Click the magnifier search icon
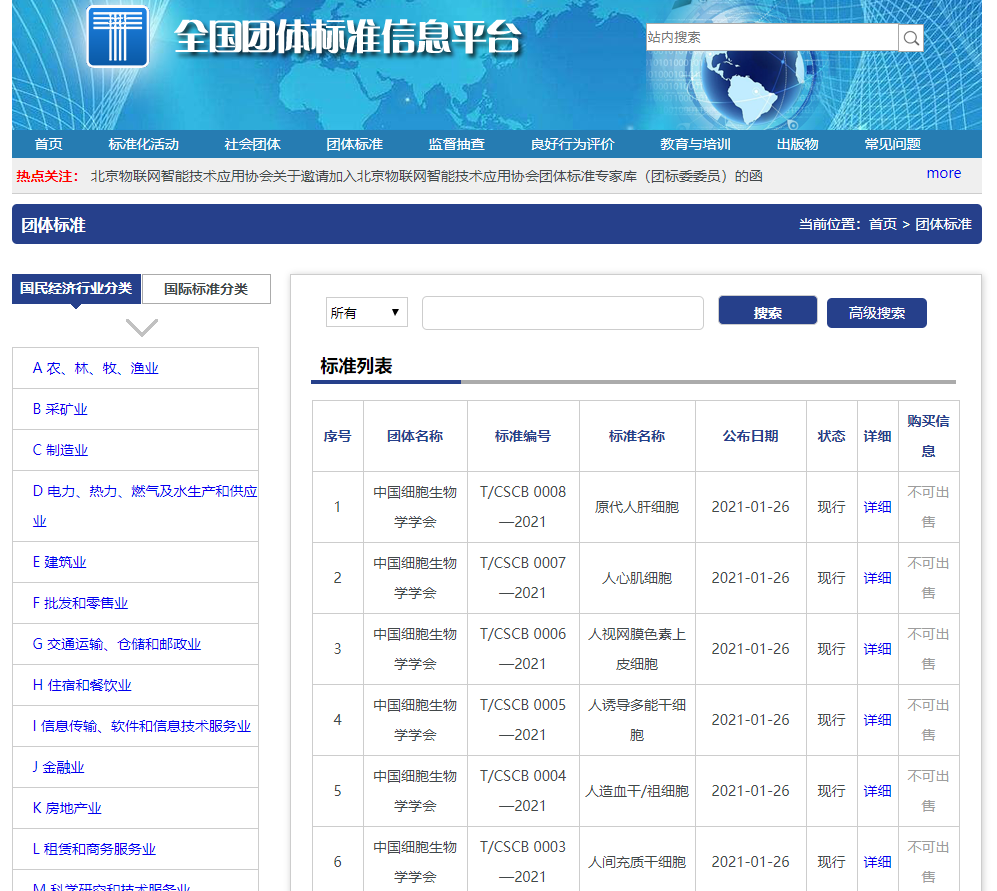Image resolution: width=997 pixels, height=891 pixels. pos(910,37)
